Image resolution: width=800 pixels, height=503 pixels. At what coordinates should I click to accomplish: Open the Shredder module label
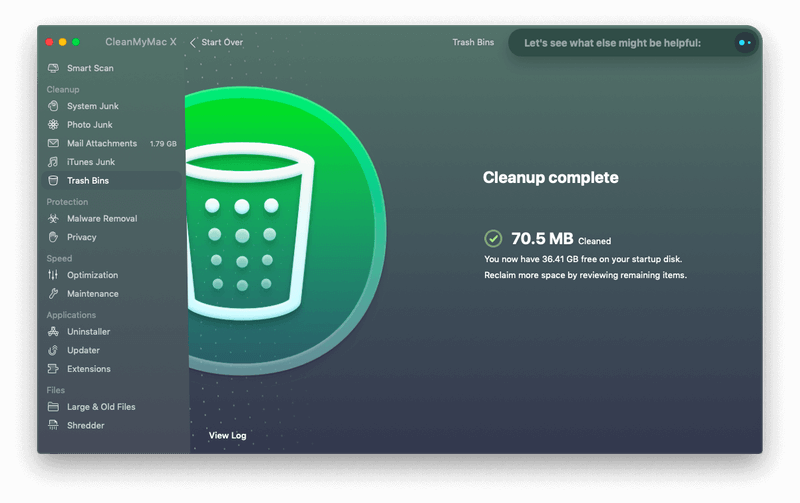pos(86,425)
